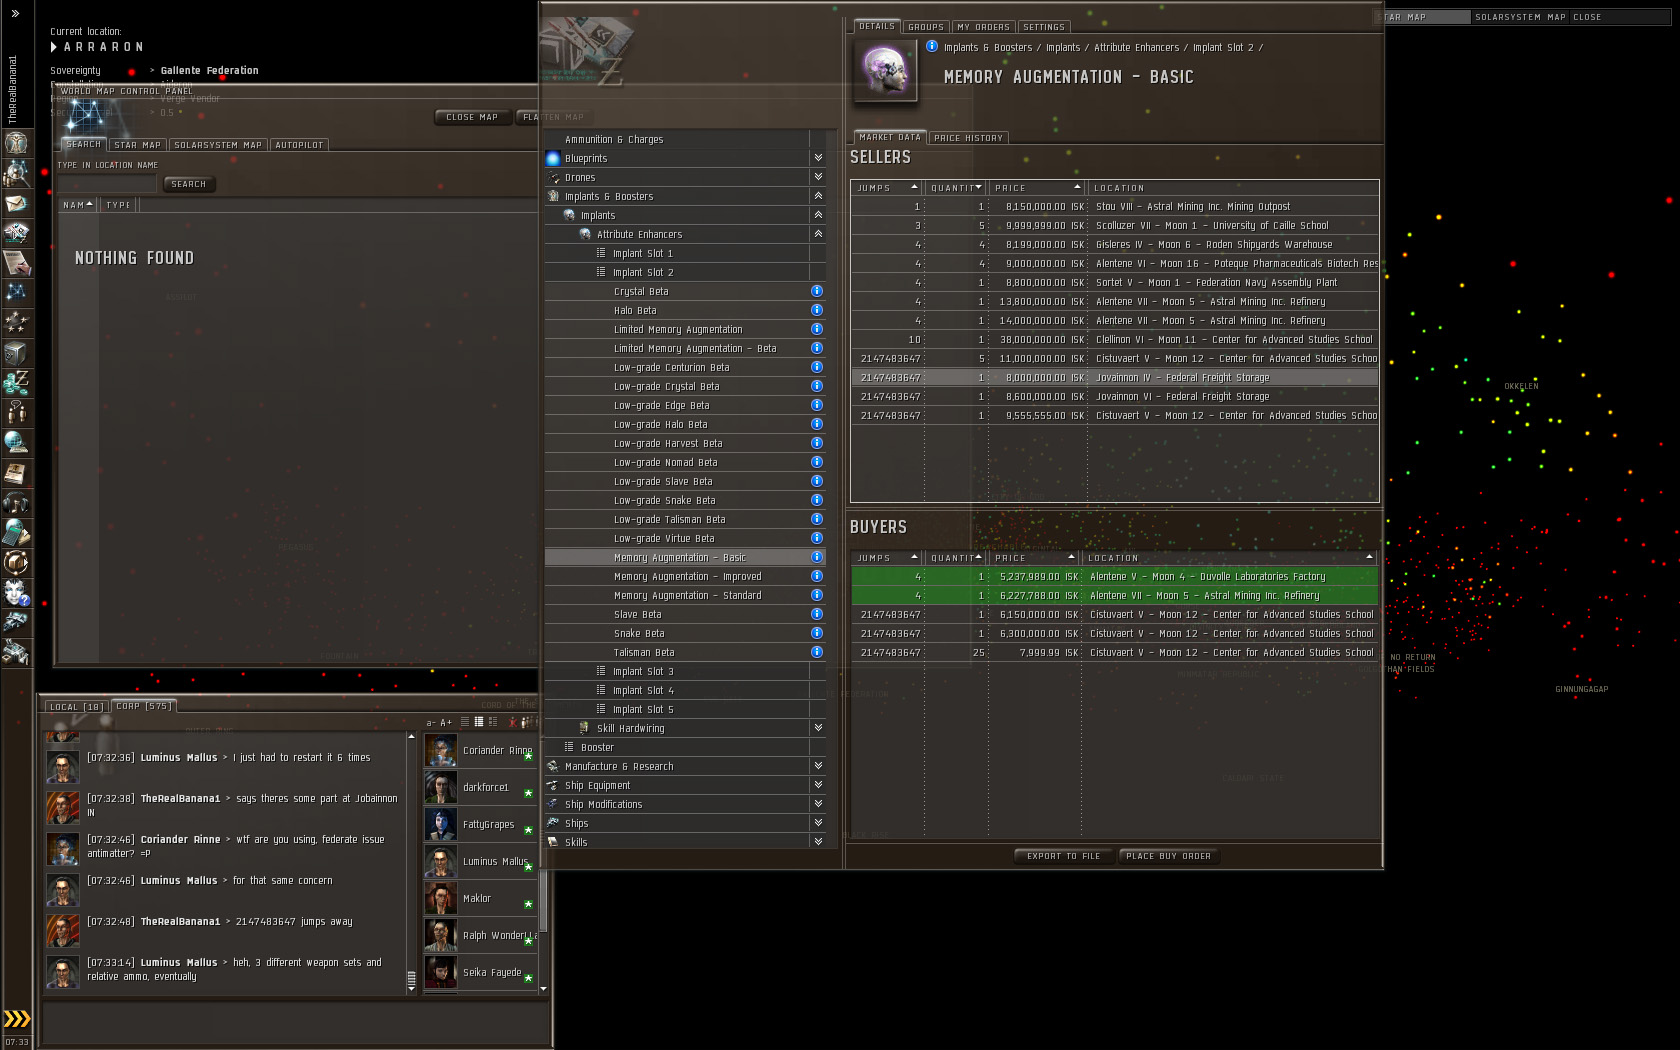This screenshot has width=1680, height=1050.
Task: Collapse the Attribute Enhancers subgroup
Action: [x=818, y=234]
